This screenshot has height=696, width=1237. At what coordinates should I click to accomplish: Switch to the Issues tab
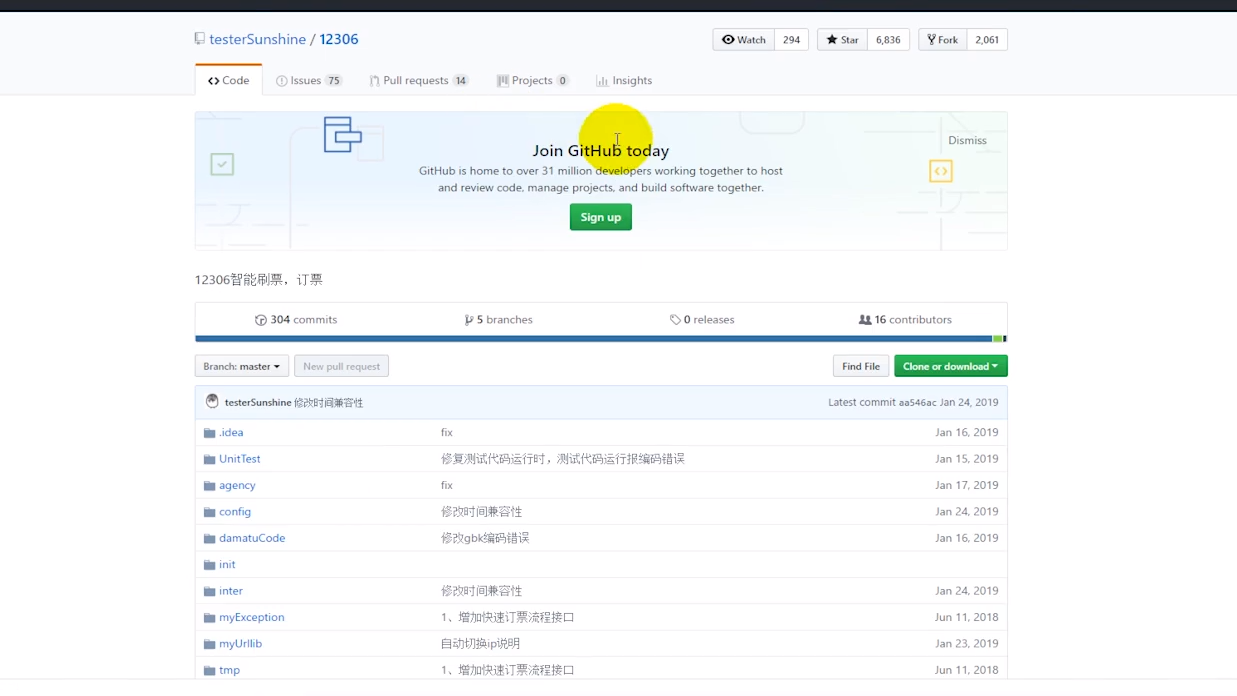[309, 80]
